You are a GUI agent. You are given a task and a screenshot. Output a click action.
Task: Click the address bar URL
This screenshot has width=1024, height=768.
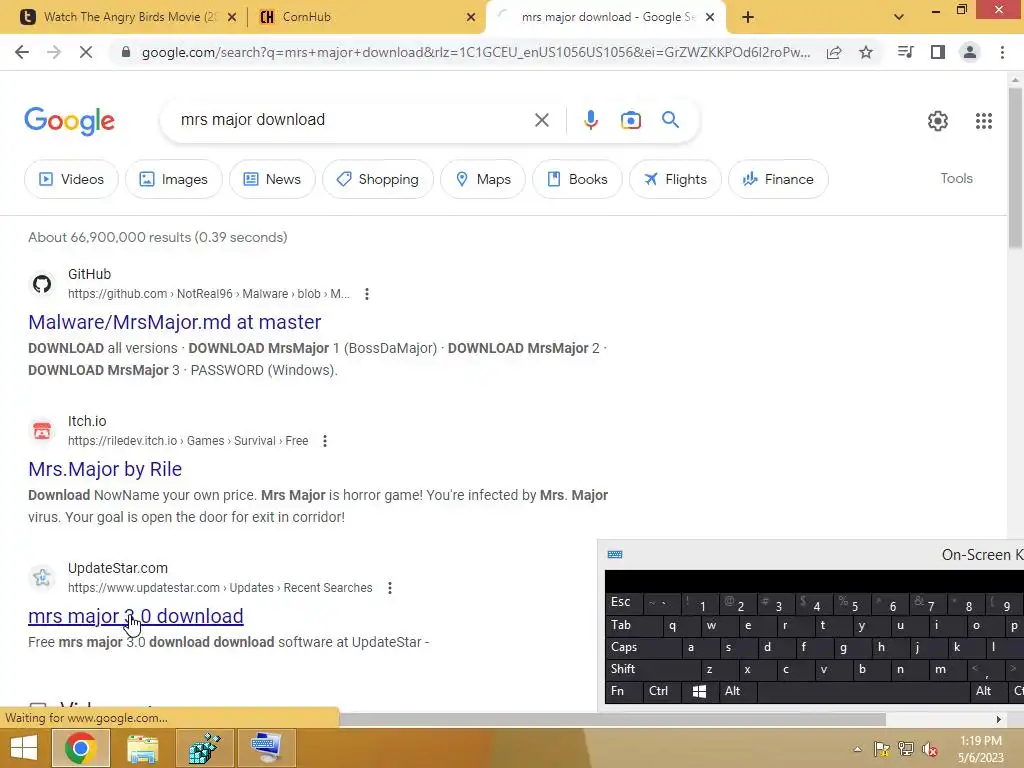click(475, 52)
